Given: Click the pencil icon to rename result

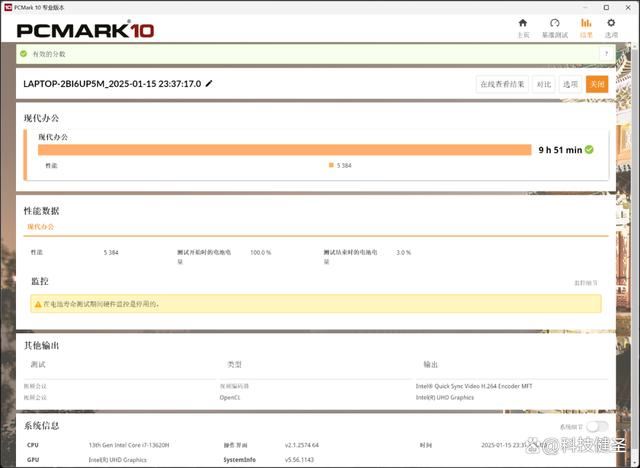Looking at the screenshot, I should coord(209,84).
